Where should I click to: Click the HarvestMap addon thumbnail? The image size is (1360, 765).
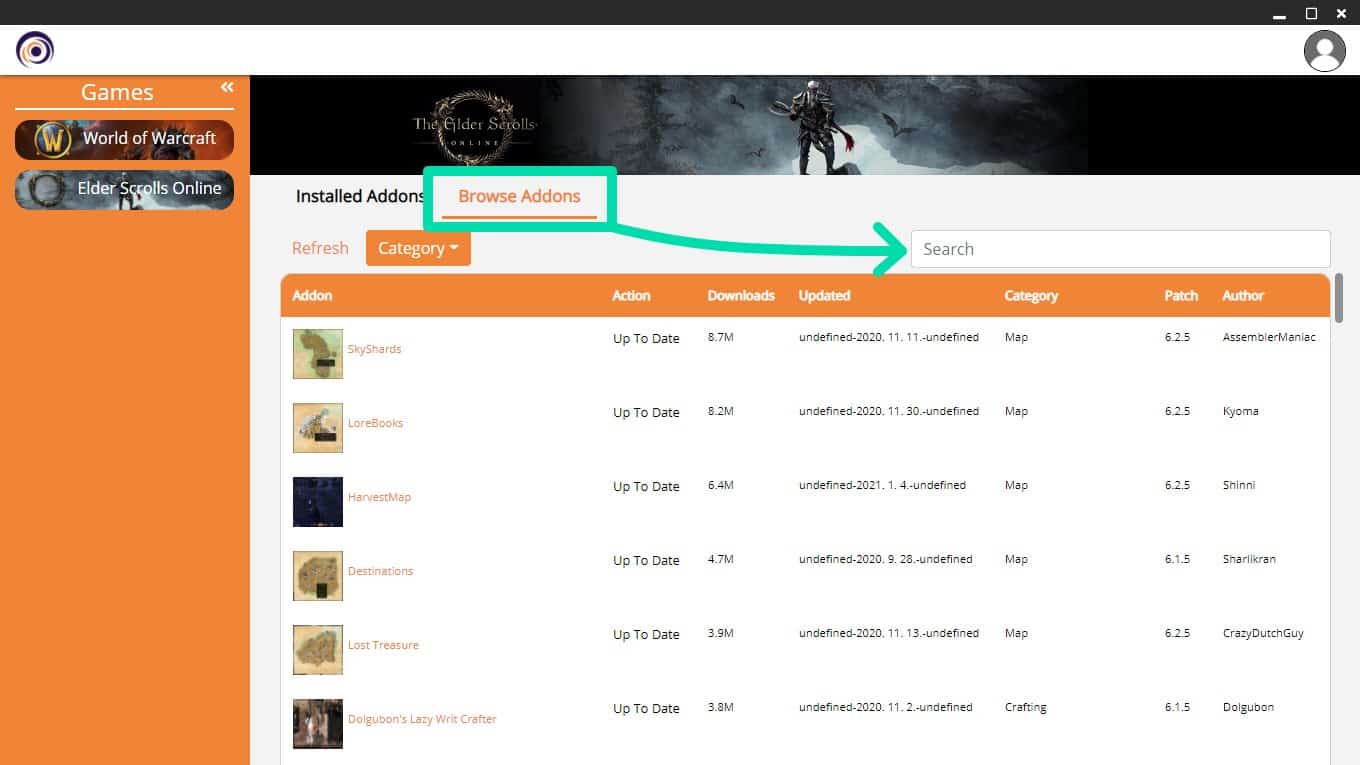pos(318,502)
